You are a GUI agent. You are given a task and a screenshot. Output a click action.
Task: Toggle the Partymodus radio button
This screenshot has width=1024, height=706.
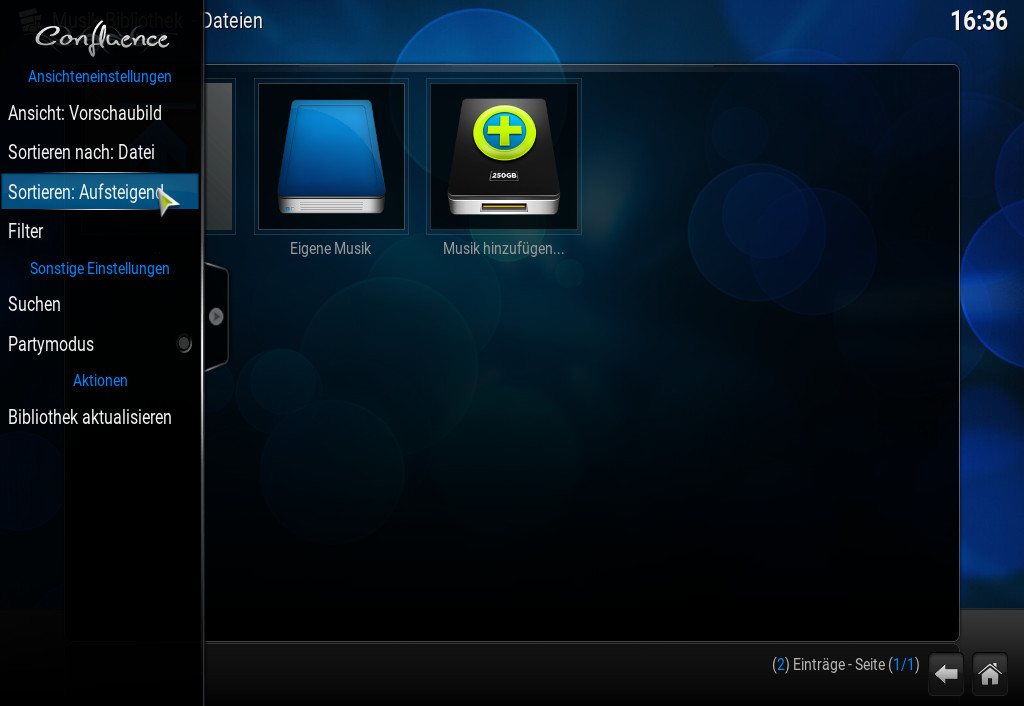click(184, 344)
